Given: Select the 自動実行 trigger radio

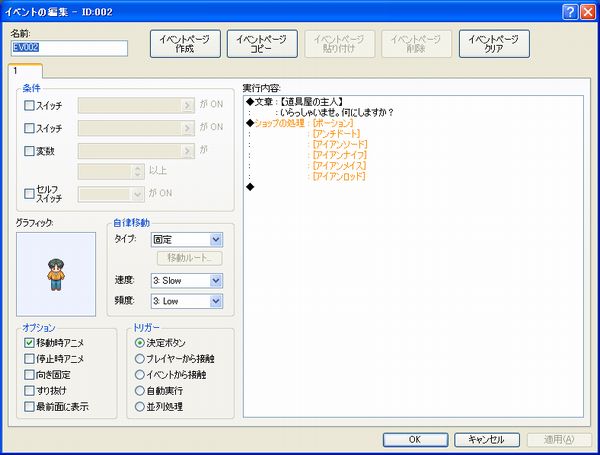Looking at the screenshot, I should click(140, 391).
